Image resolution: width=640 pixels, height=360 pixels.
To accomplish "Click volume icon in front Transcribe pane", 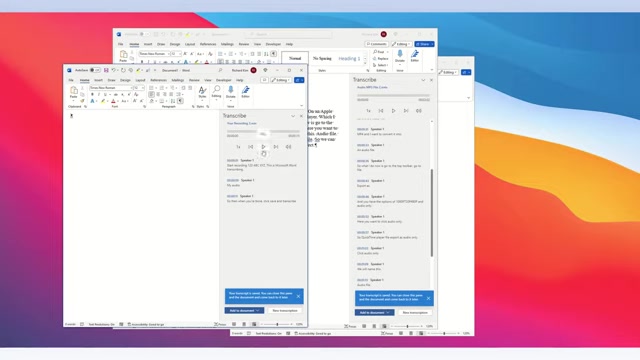I will 289,147.
